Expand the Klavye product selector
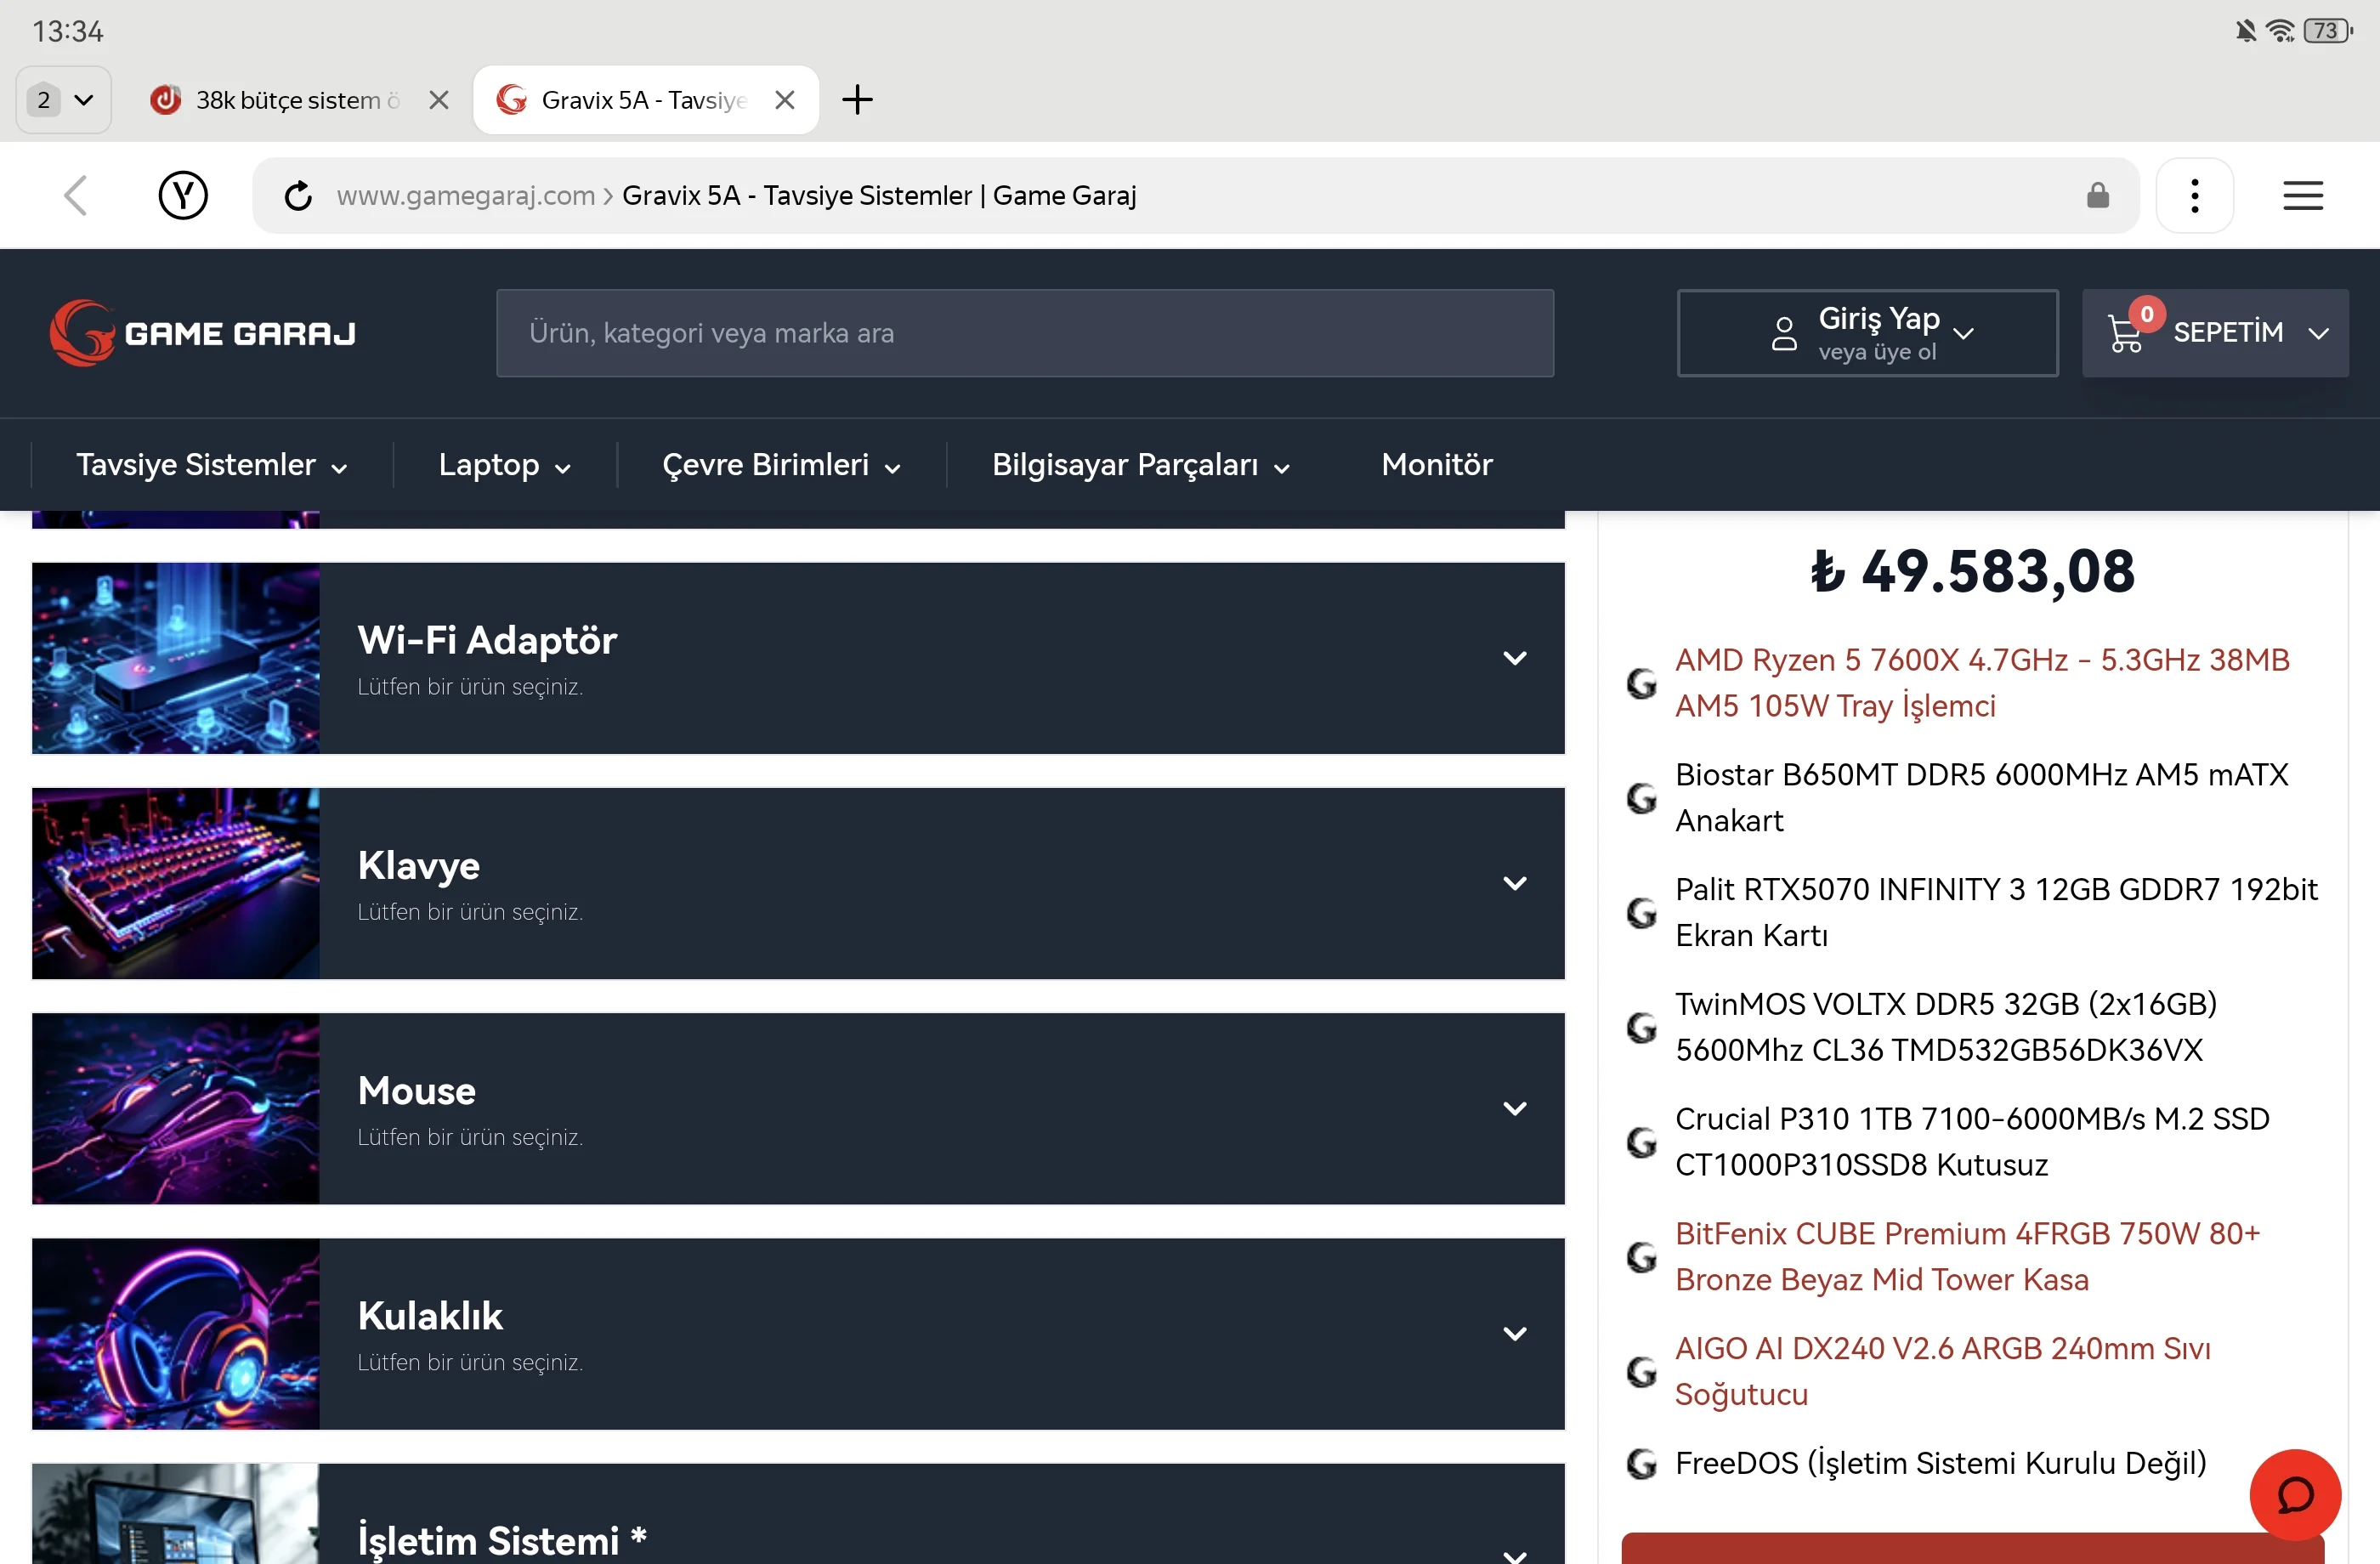 [x=1514, y=883]
